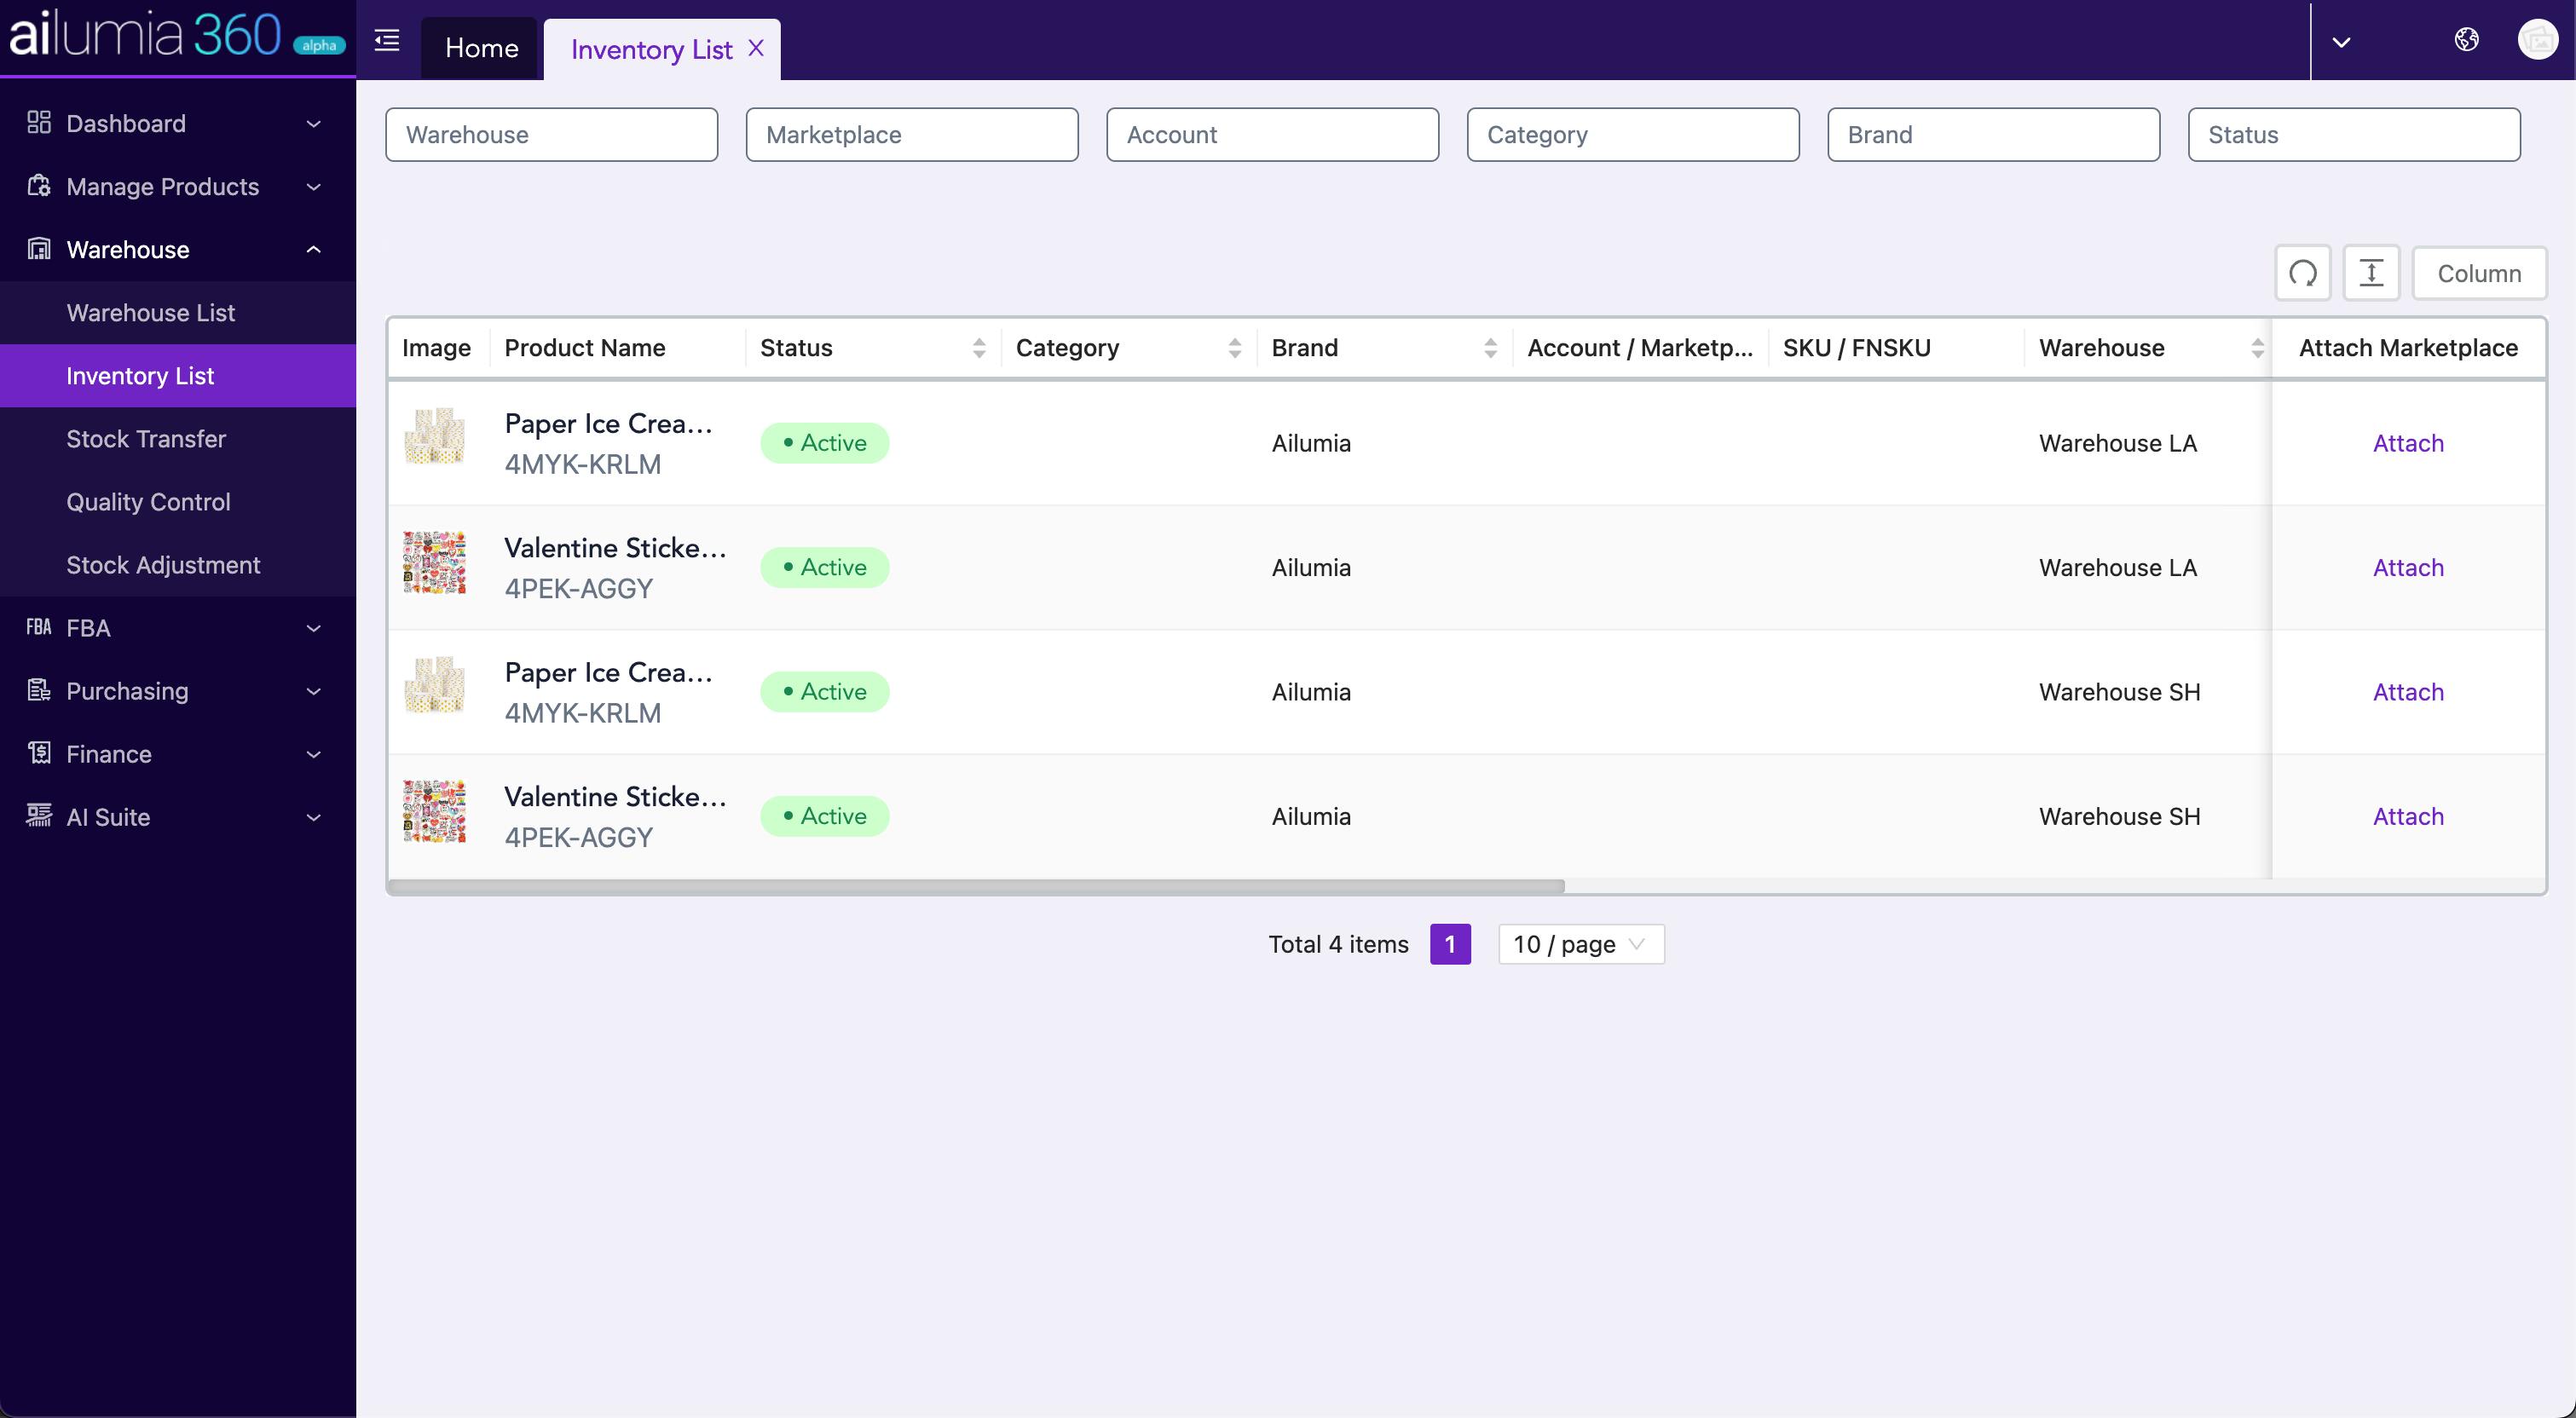
Task: Open the 10 / page size dropdown
Action: coord(1581,944)
